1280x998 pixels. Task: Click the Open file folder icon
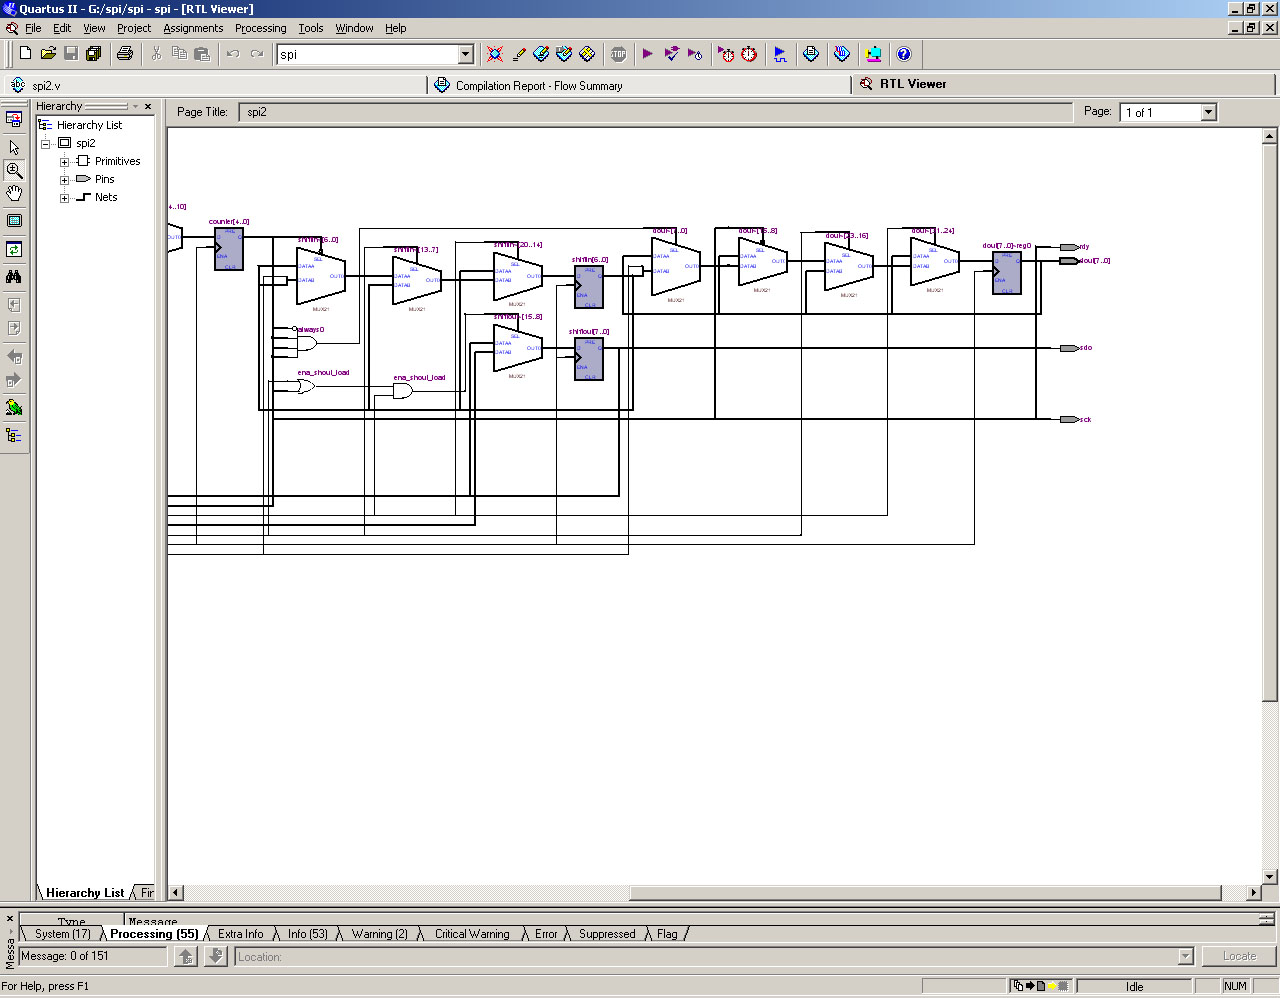click(x=48, y=54)
